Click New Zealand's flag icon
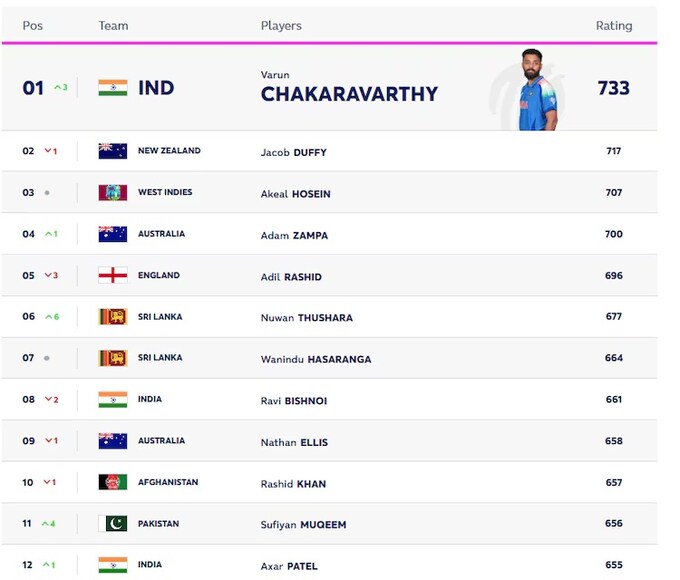Image resolution: width=680 pixels, height=580 pixels. pos(112,151)
